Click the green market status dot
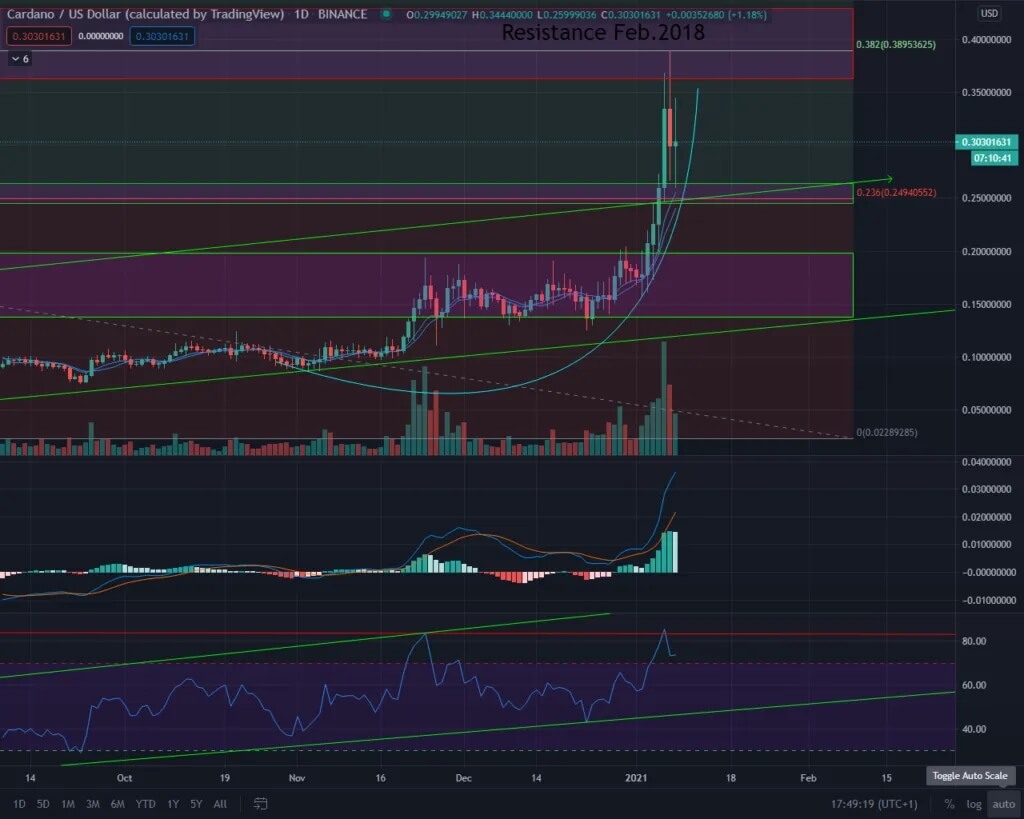1024x819 pixels. pyautogui.click(x=387, y=14)
